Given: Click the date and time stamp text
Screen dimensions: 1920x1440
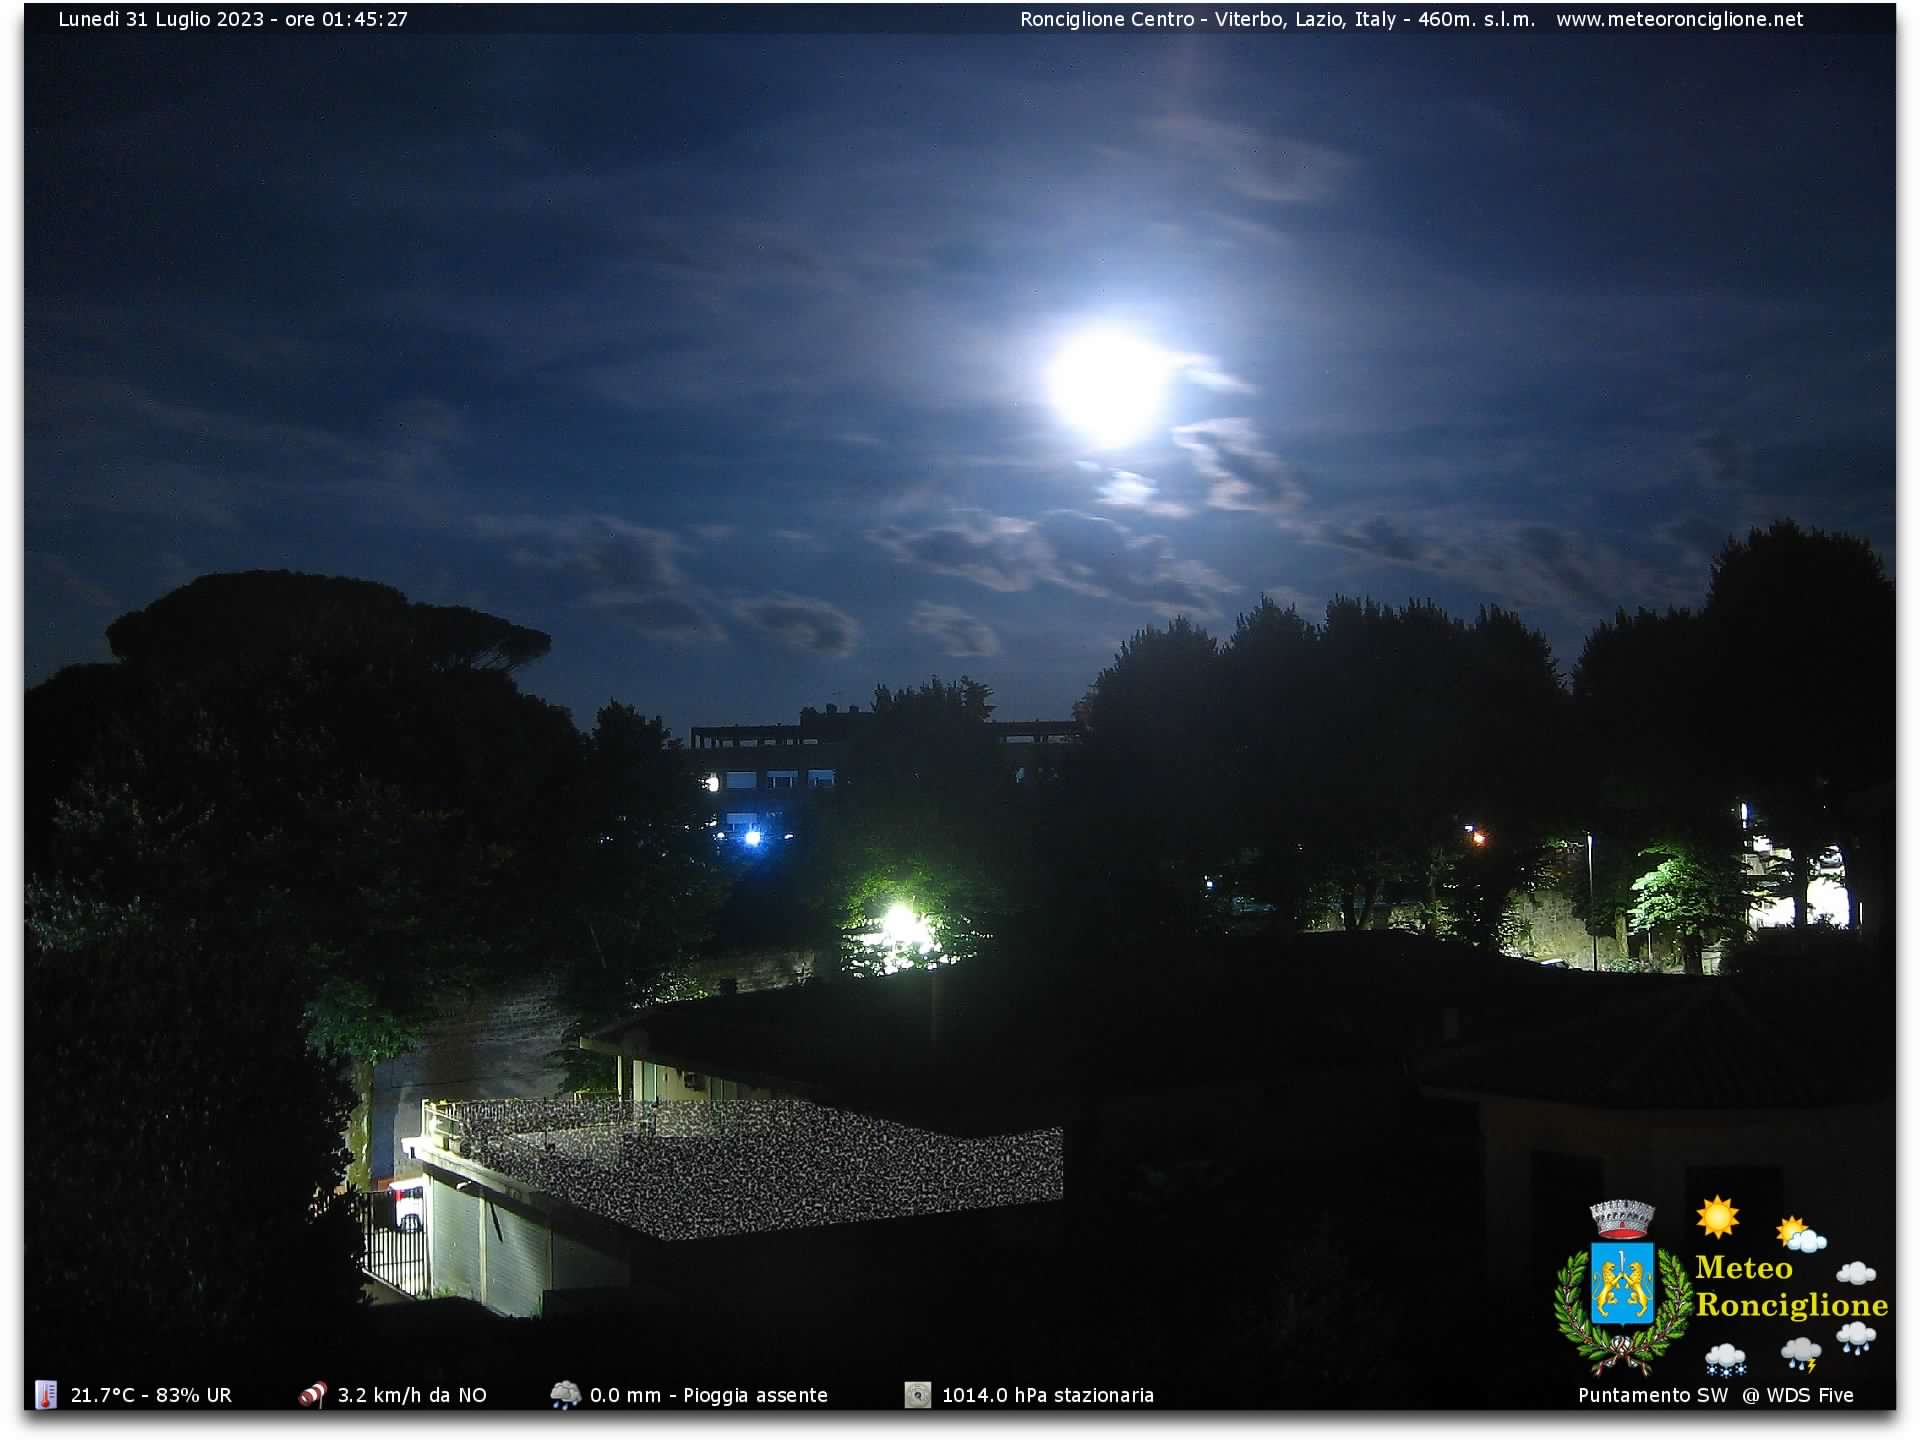Looking at the screenshot, I should 233,19.
